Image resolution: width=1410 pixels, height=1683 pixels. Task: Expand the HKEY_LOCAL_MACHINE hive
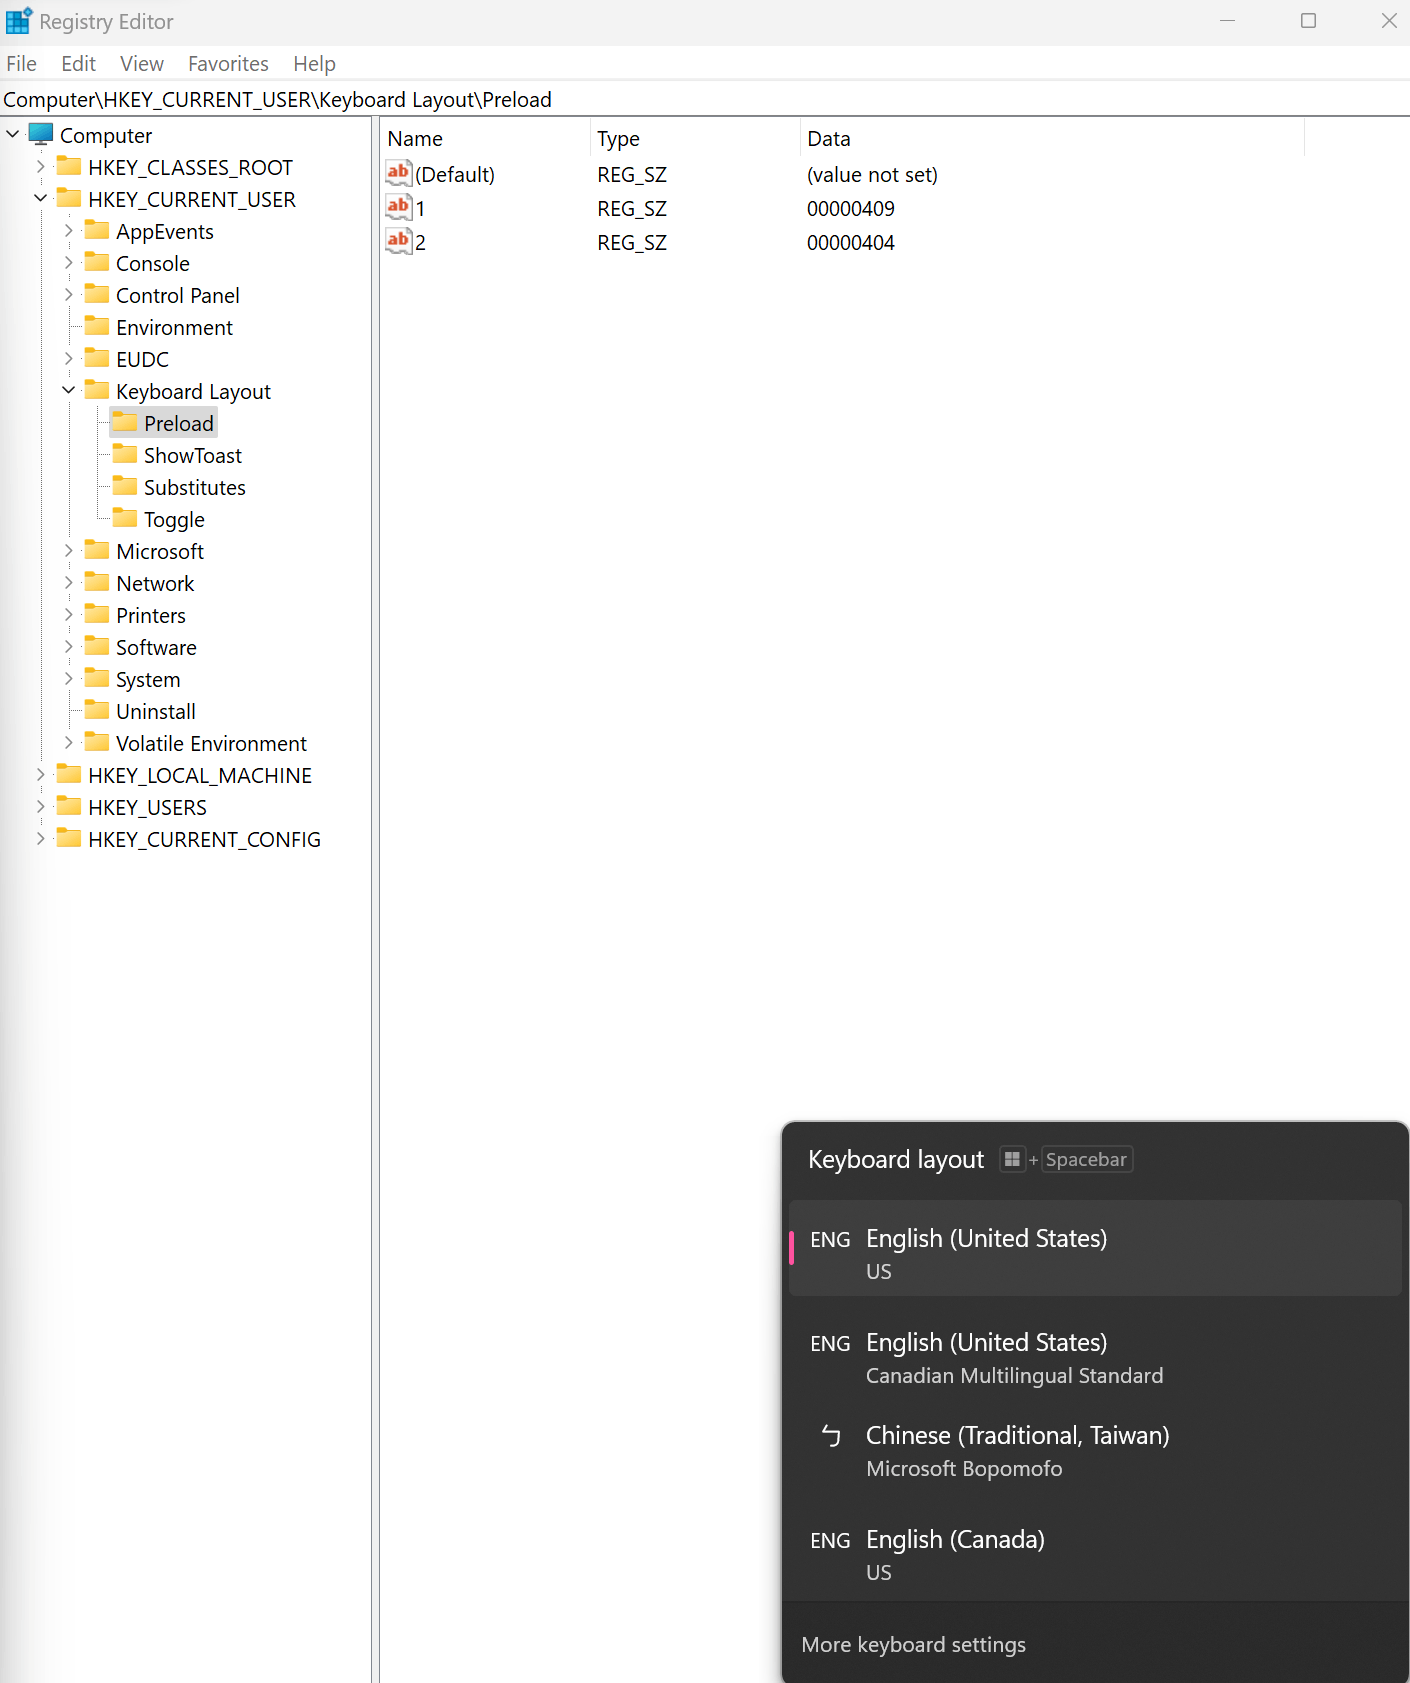pyautogui.click(x=41, y=775)
